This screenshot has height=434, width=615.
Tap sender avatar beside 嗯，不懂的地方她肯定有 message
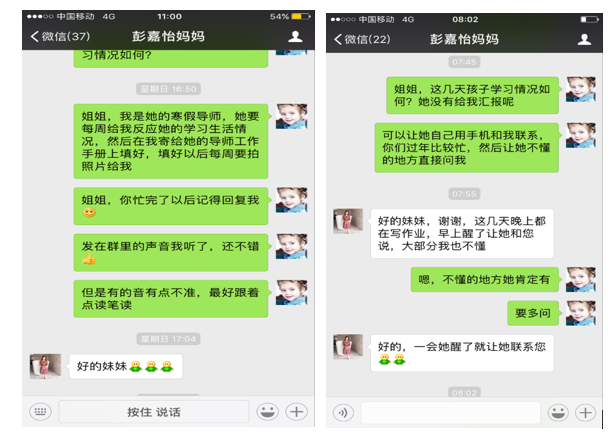coord(581,280)
